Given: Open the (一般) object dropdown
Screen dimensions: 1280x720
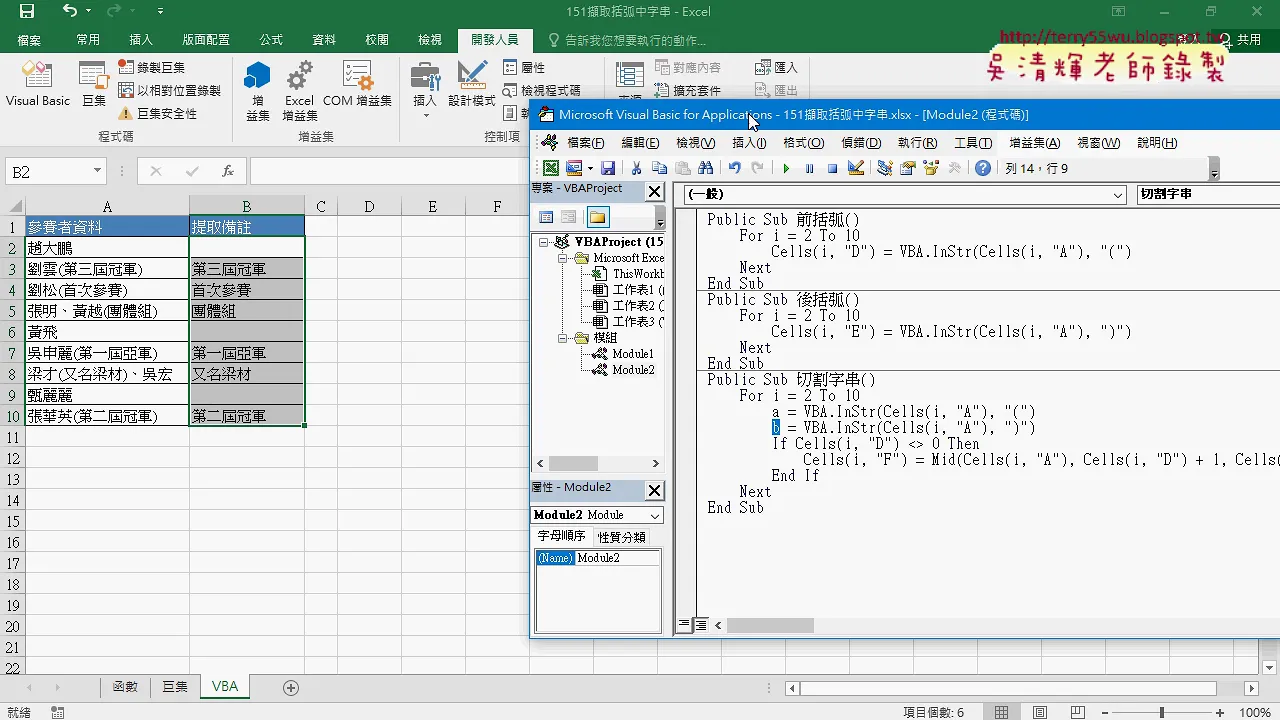Looking at the screenshot, I should click(x=1118, y=194).
